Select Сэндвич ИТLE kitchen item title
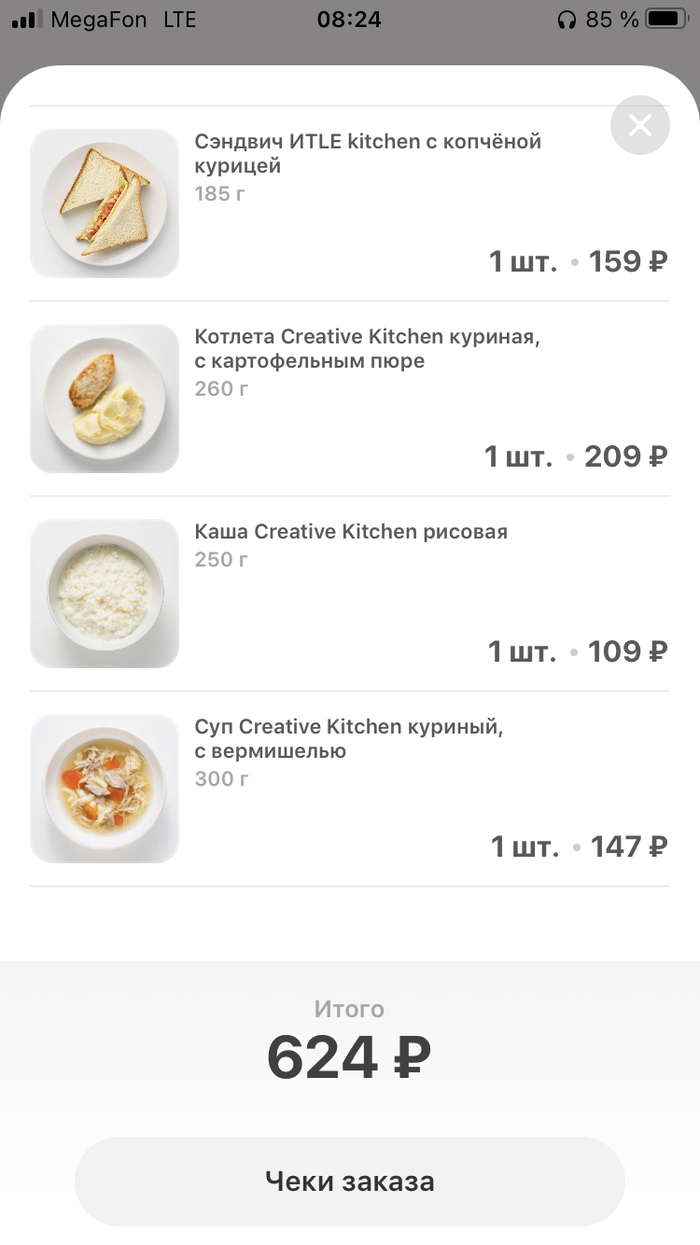The width and height of the screenshot is (700, 1245). (367, 154)
